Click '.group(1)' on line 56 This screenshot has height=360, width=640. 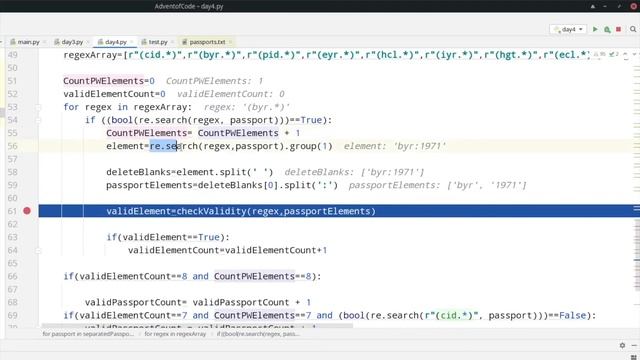[x=308, y=146]
